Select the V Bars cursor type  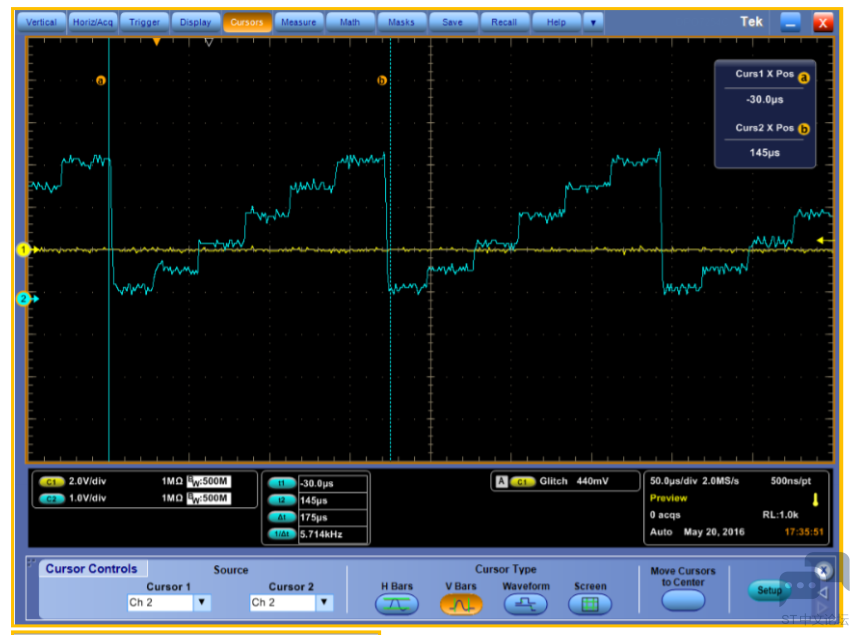pos(460,604)
